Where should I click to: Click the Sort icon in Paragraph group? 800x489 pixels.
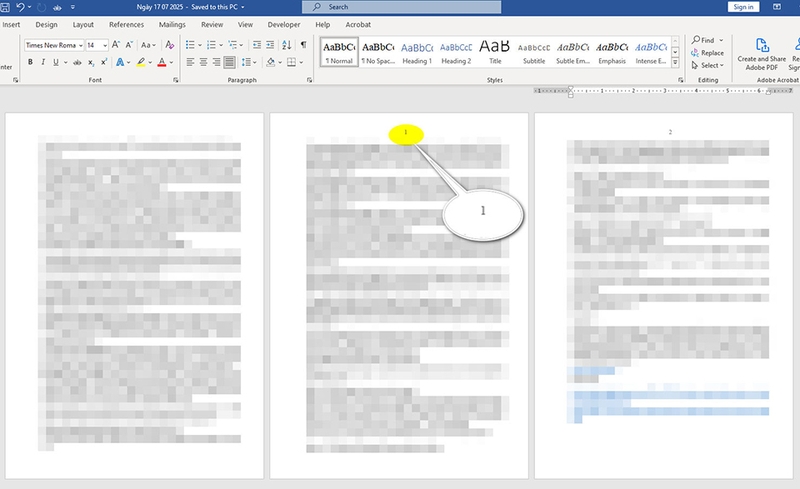coord(288,45)
